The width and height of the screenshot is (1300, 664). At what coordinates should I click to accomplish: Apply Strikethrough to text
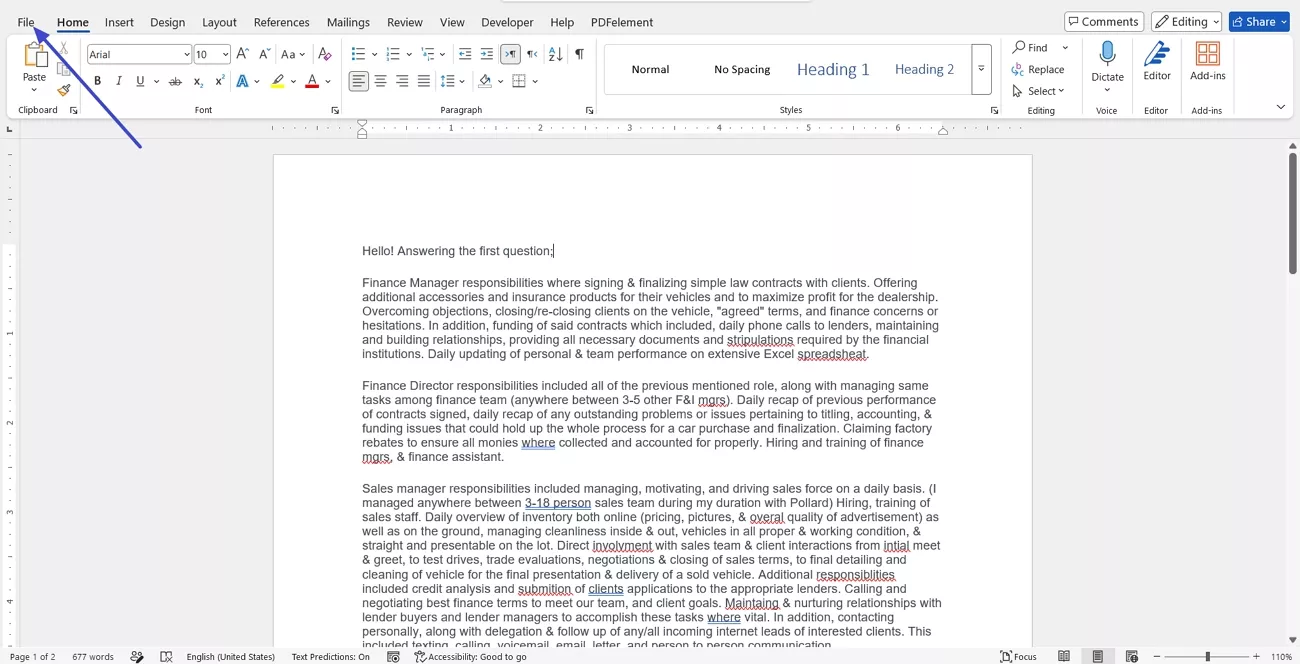coord(175,81)
